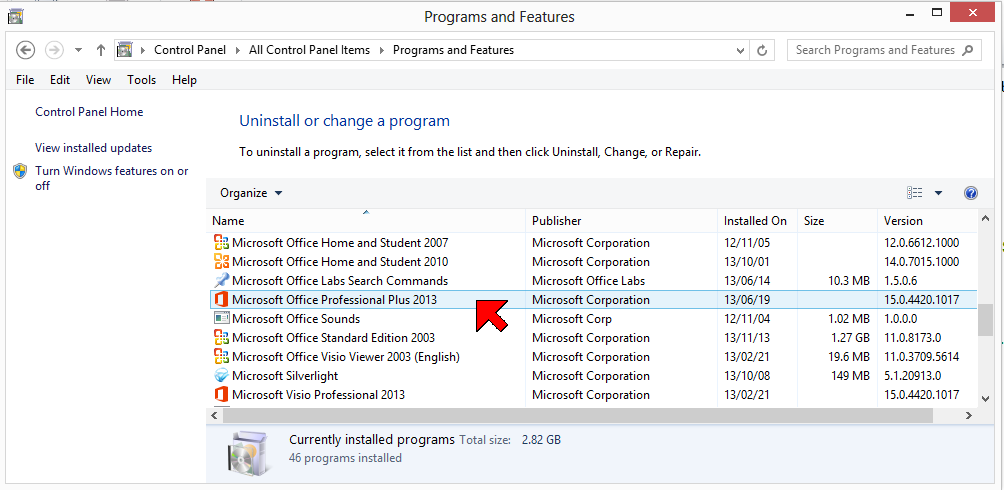The width and height of the screenshot is (1004, 490).
Task: Click the Office Visio Viewer 2003 icon
Action: coord(222,357)
